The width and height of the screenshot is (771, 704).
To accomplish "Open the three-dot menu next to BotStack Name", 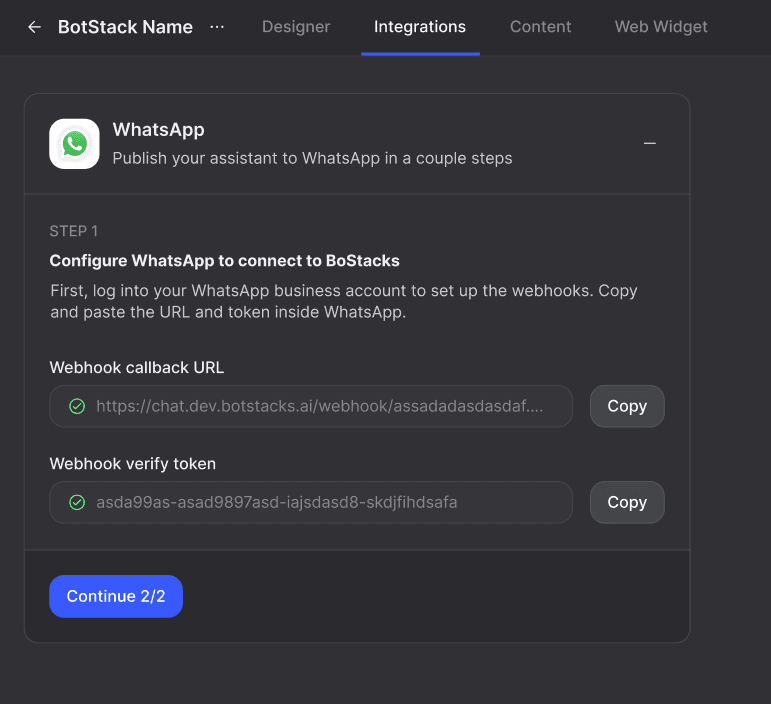I will click(x=217, y=27).
